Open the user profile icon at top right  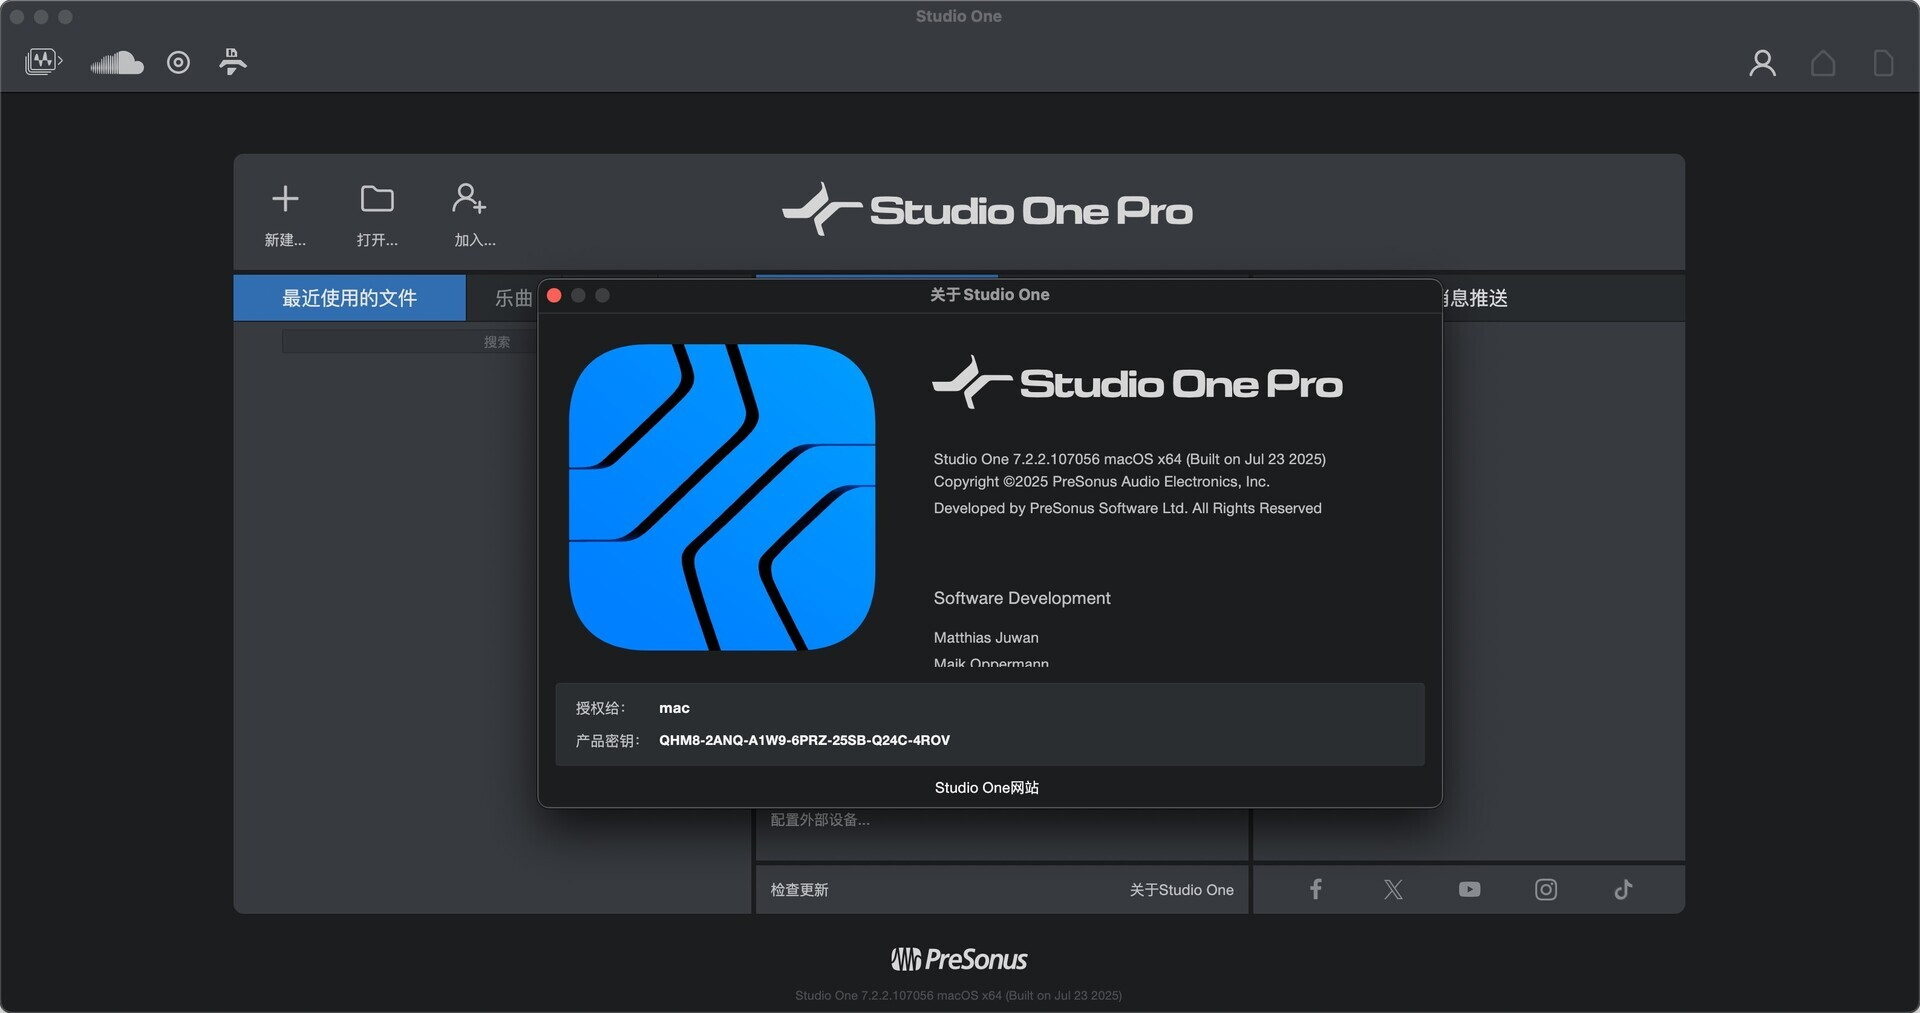point(1762,62)
